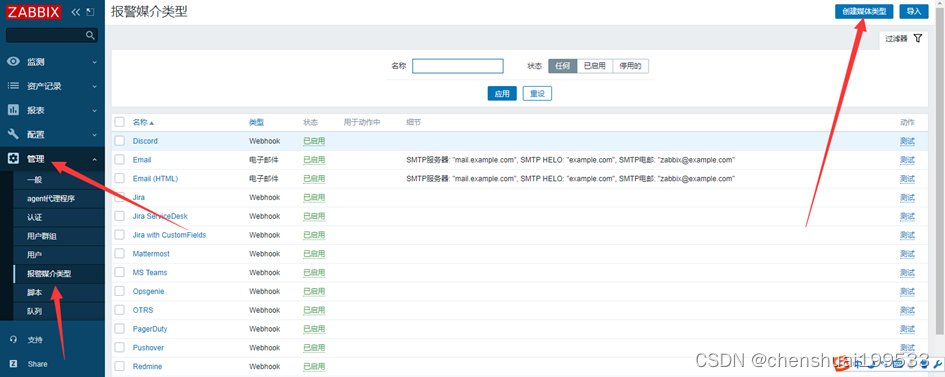Image resolution: width=945 pixels, height=377 pixels.
Task: Check the Discord row checkbox
Action: pos(119,141)
